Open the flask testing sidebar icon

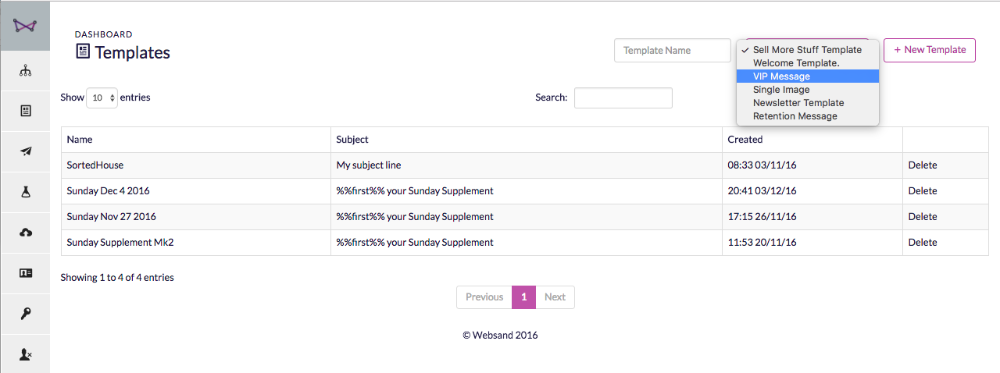(x=25, y=192)
